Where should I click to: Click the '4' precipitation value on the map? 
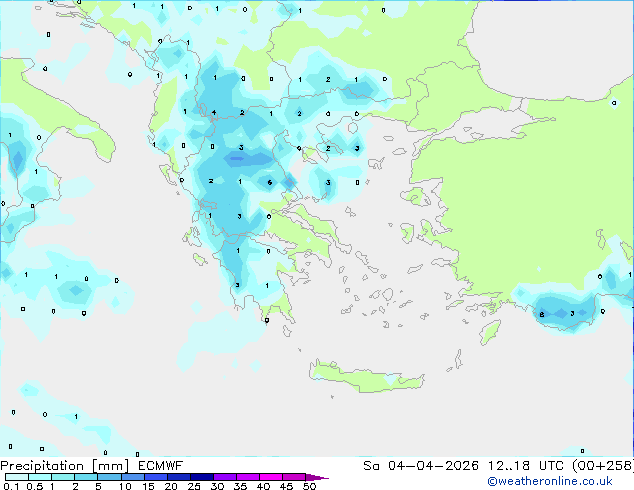[213, 113]
